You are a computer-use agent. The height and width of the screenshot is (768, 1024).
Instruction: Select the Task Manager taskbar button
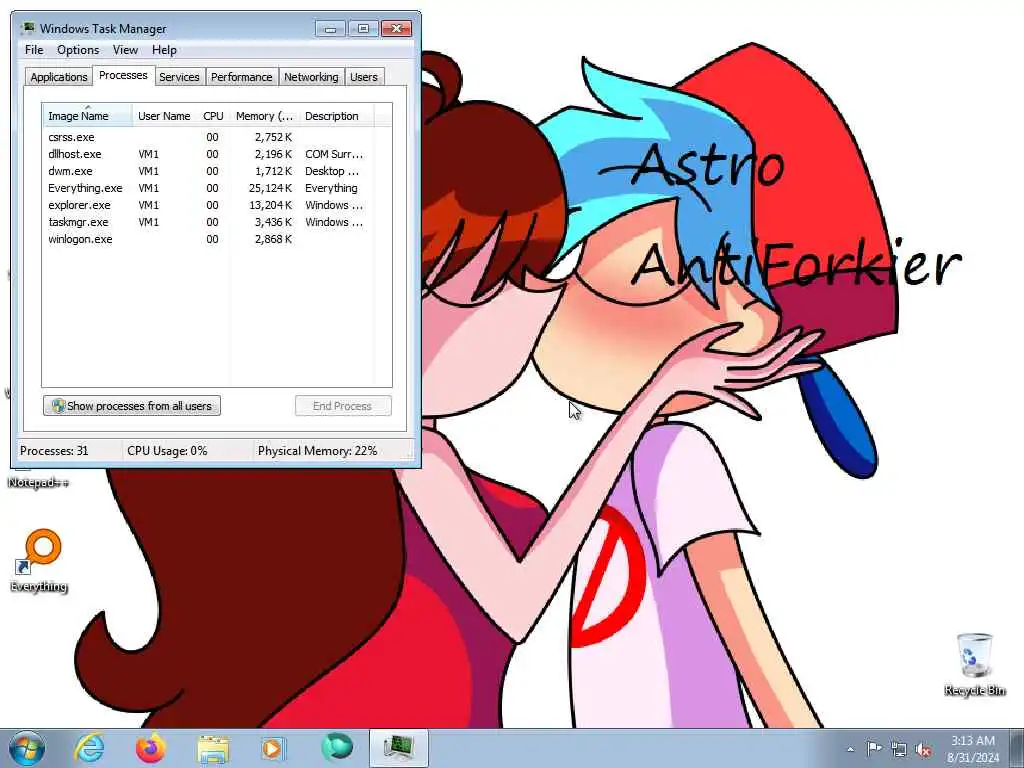[x=399, y=748]
